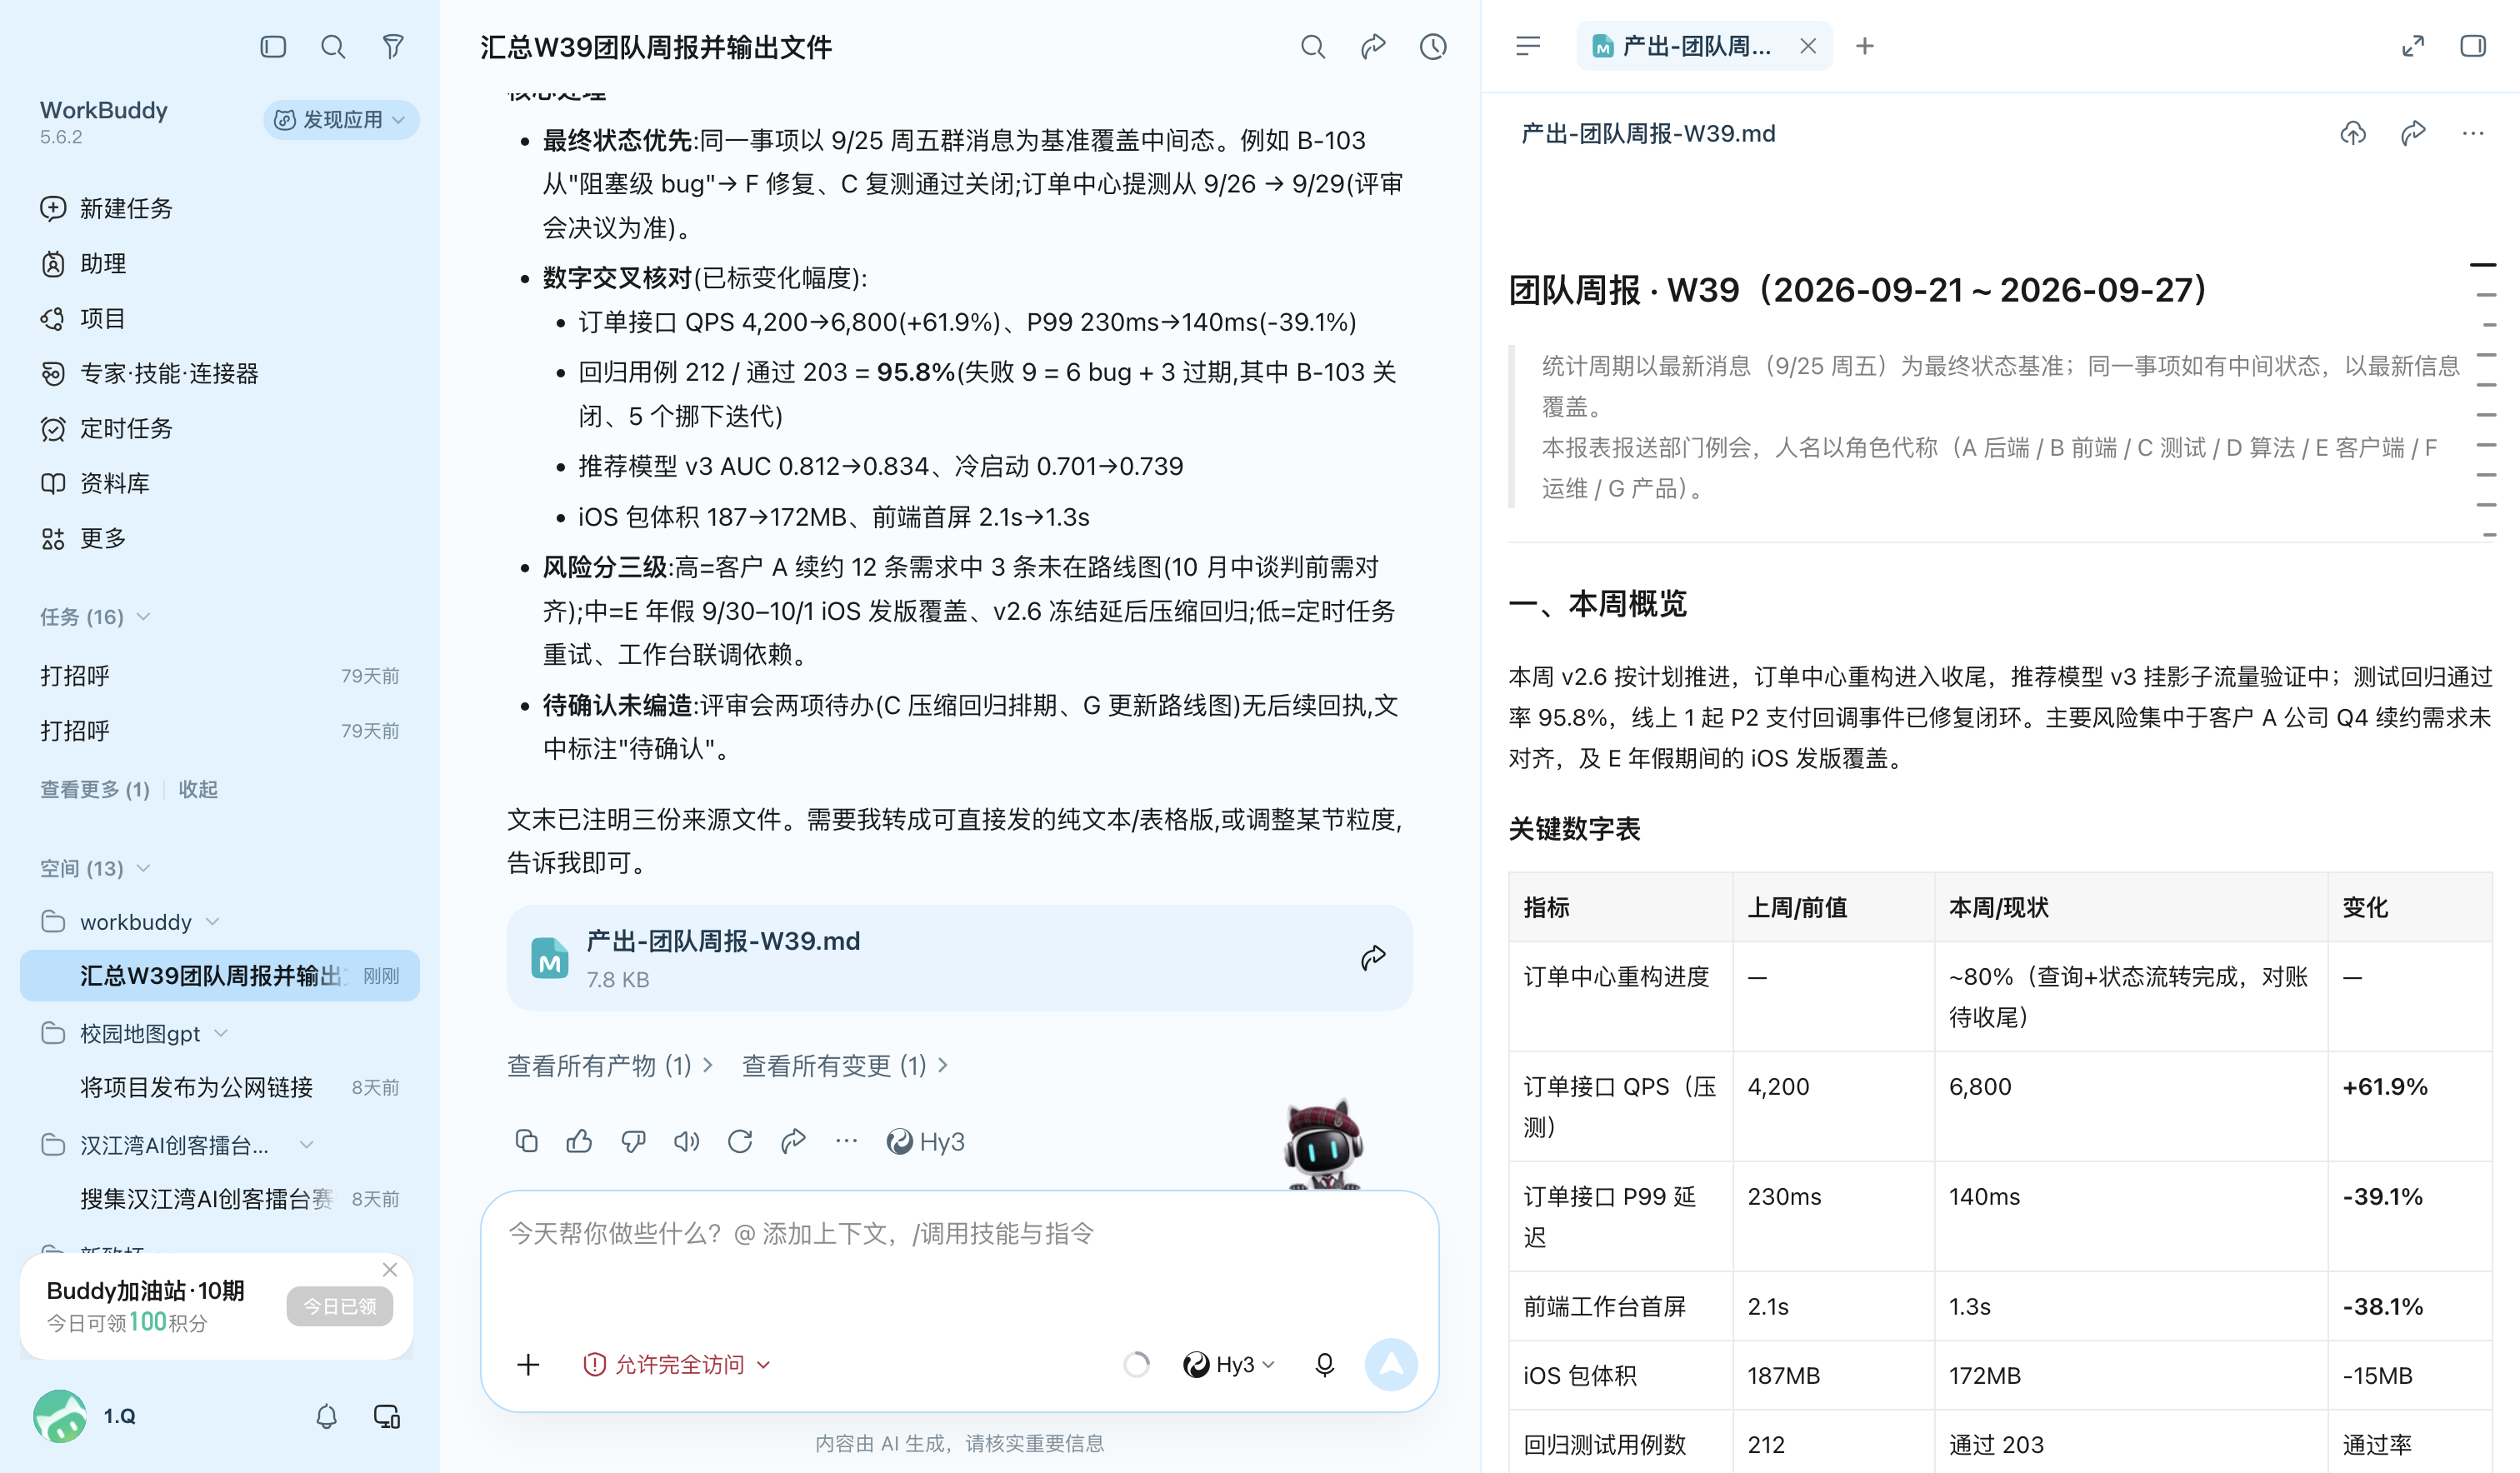Close the Buddy加油站 promo card
This screenshot has height=1473, width=2520.
click(x=390, y=1269)
